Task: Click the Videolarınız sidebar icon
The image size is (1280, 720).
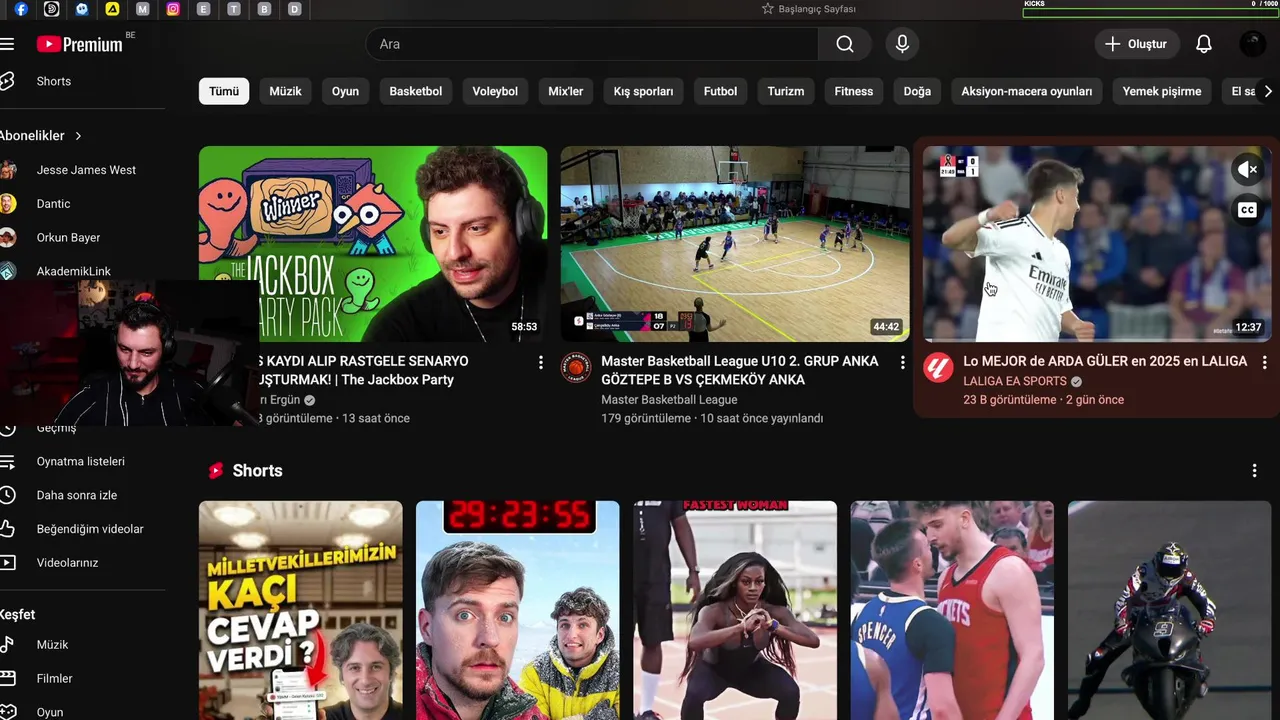Action: pos(8,563)
